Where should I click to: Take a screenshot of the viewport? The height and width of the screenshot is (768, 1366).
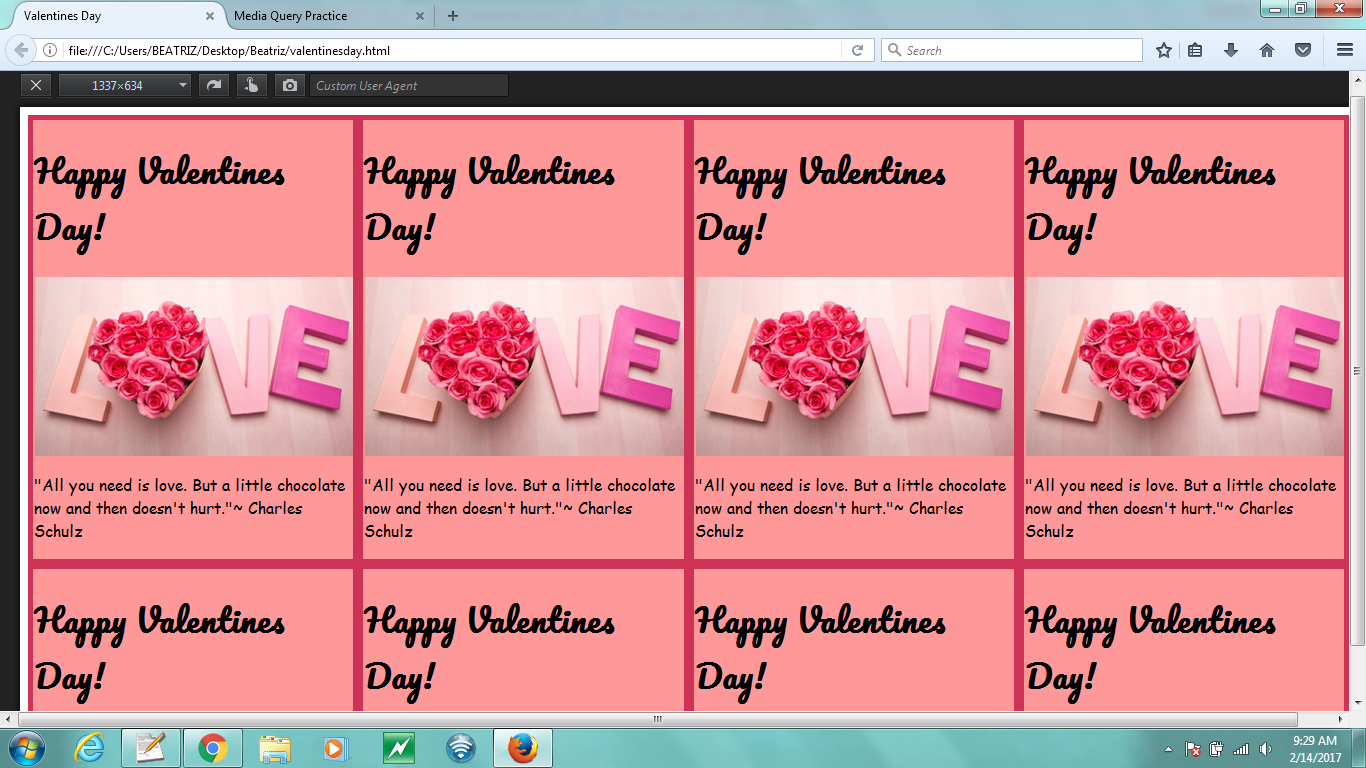tap(290, 86)
